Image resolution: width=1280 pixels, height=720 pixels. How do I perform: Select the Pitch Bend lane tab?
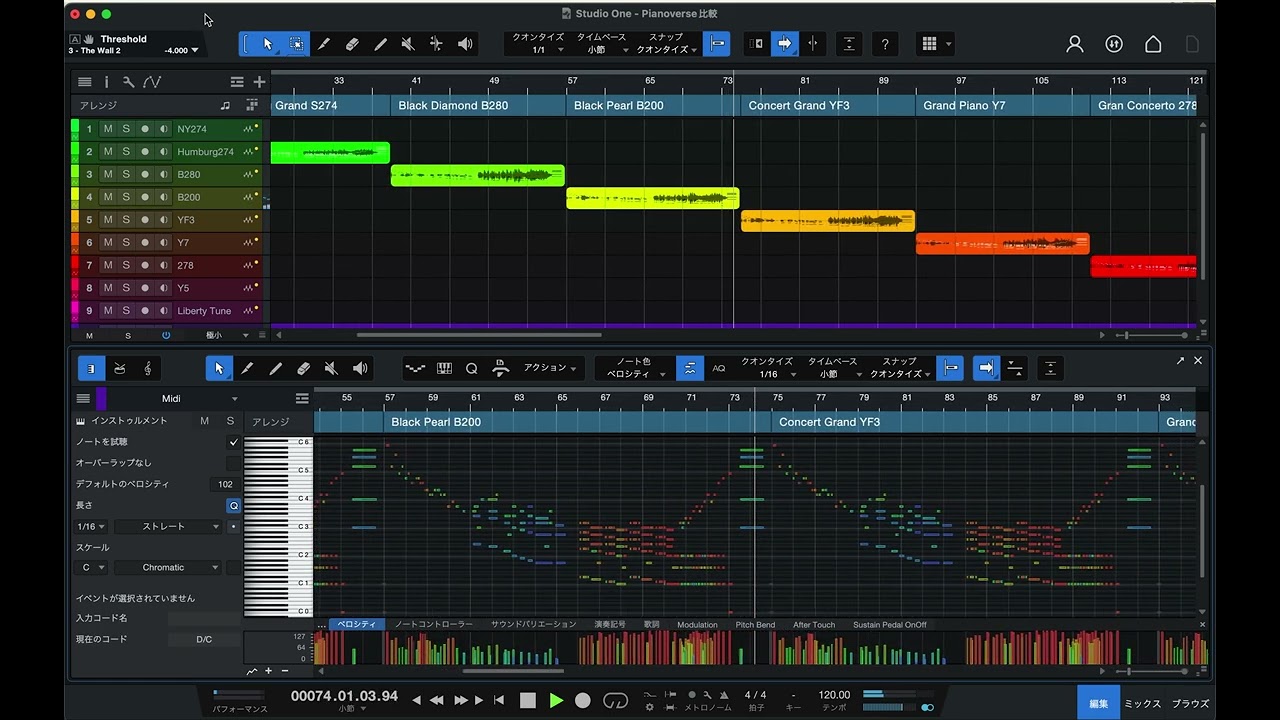[x=755, y=625]
